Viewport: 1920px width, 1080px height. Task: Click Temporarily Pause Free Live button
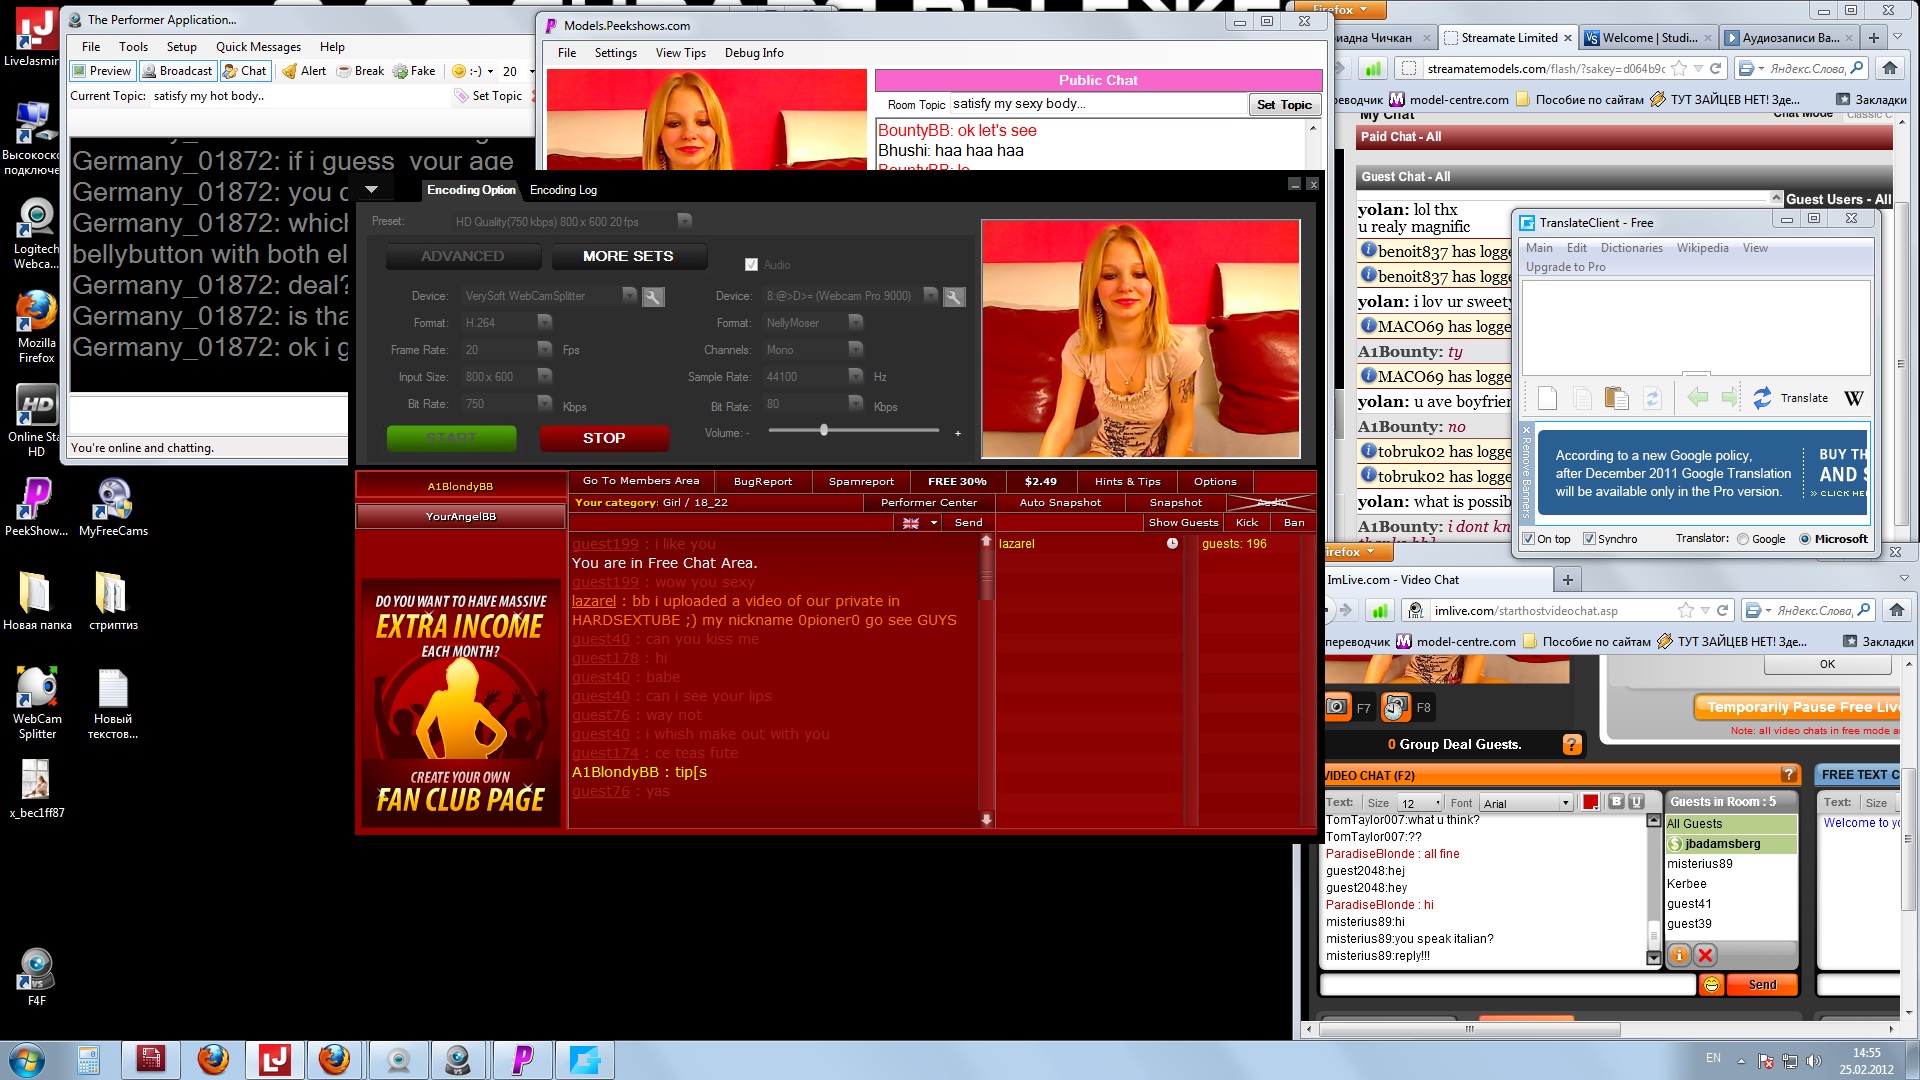(x=1797, y=707)
